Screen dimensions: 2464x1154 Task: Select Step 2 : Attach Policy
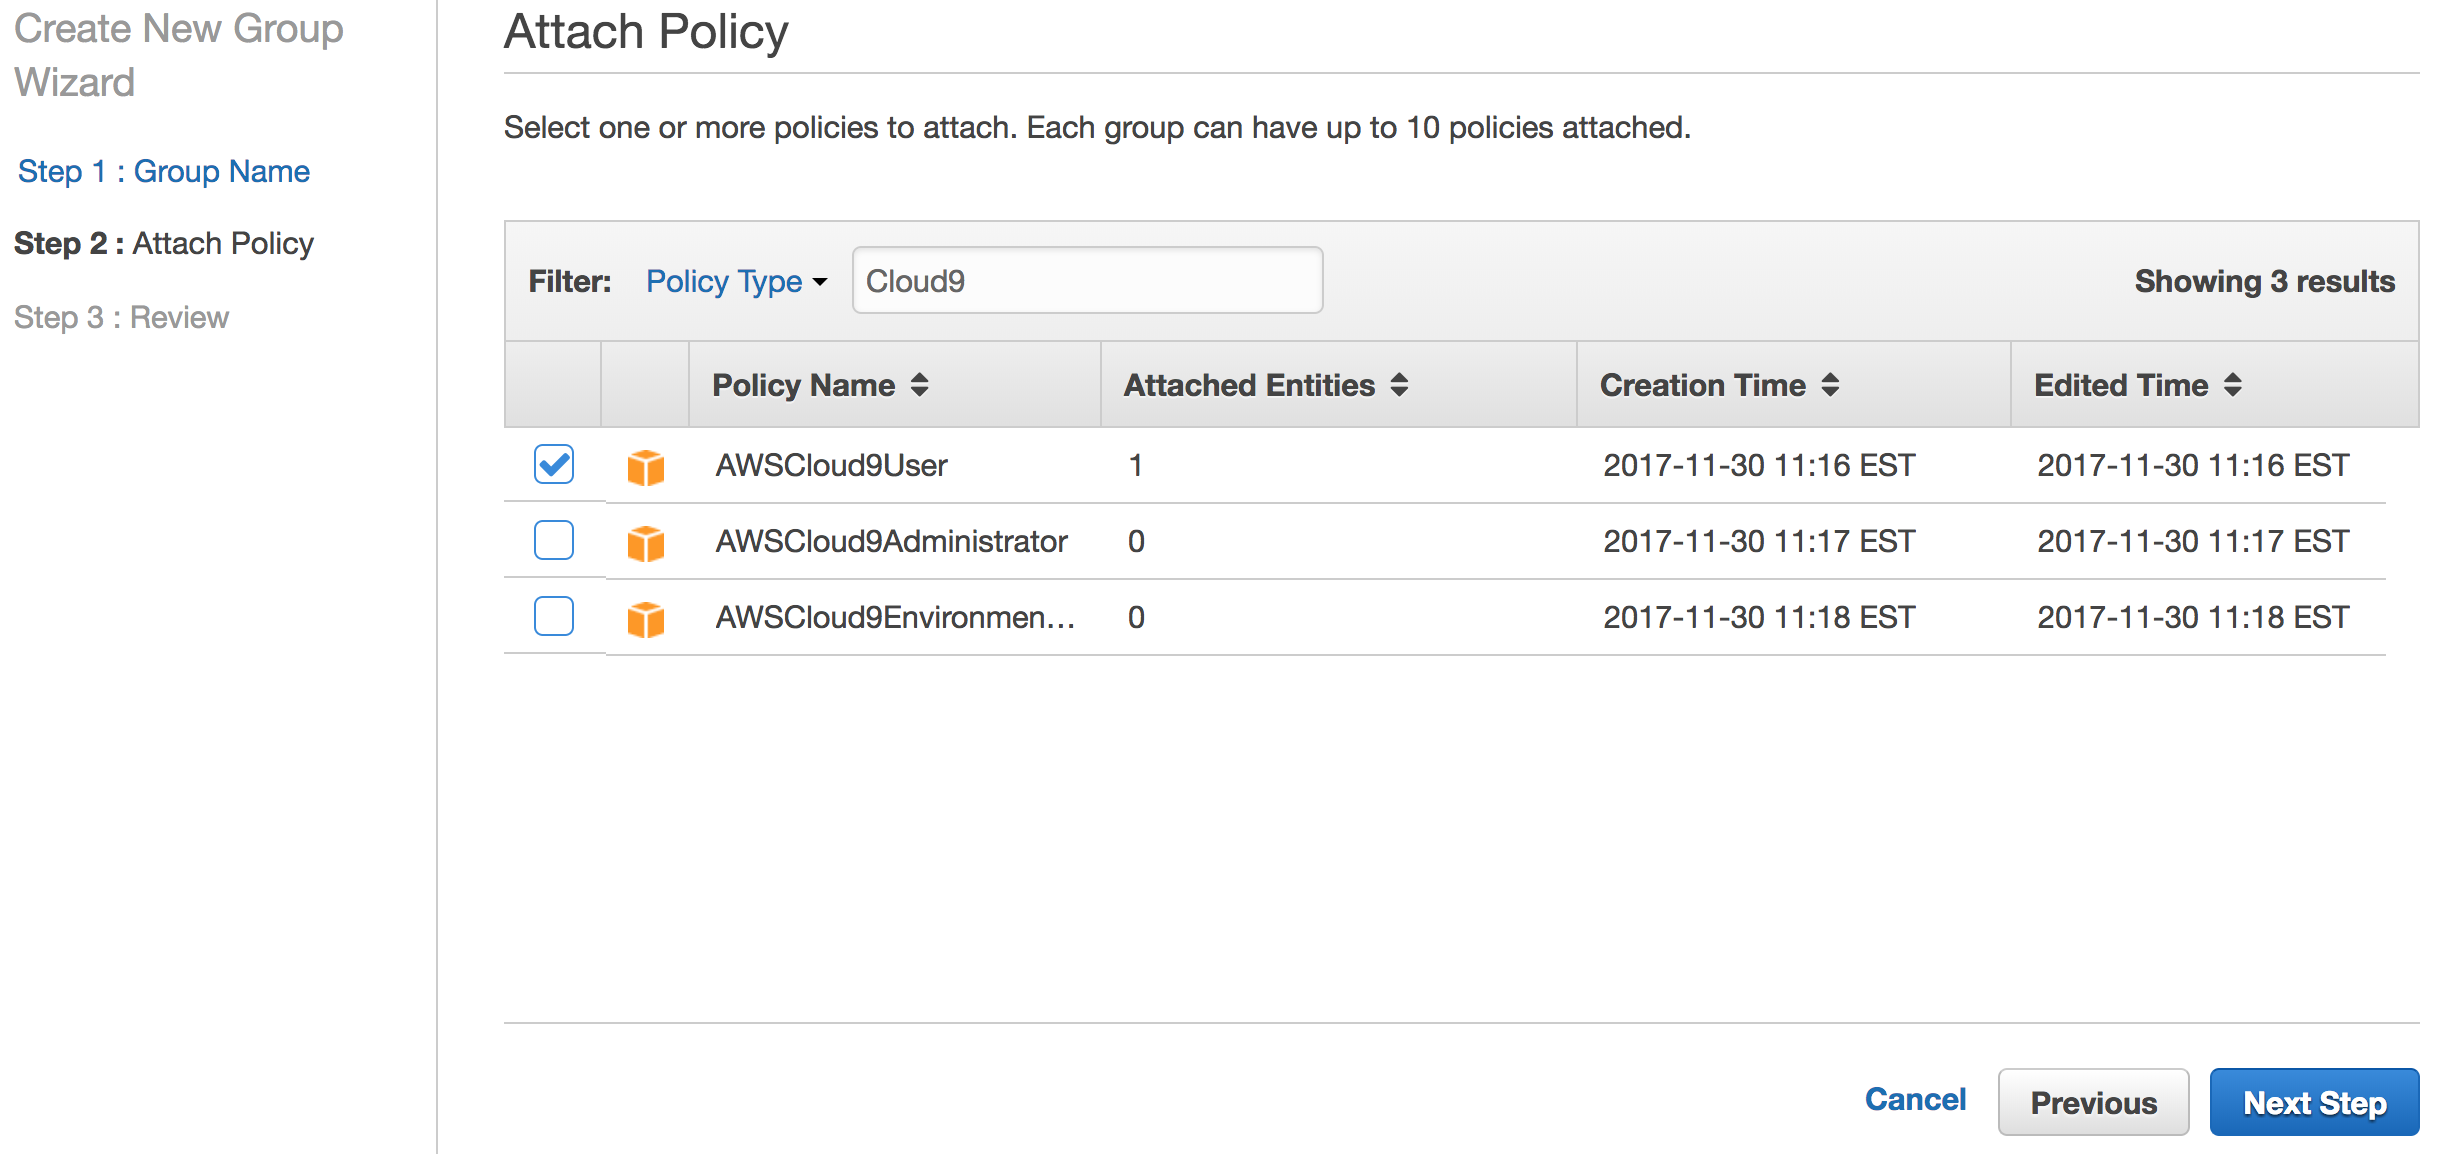(163, 243)
